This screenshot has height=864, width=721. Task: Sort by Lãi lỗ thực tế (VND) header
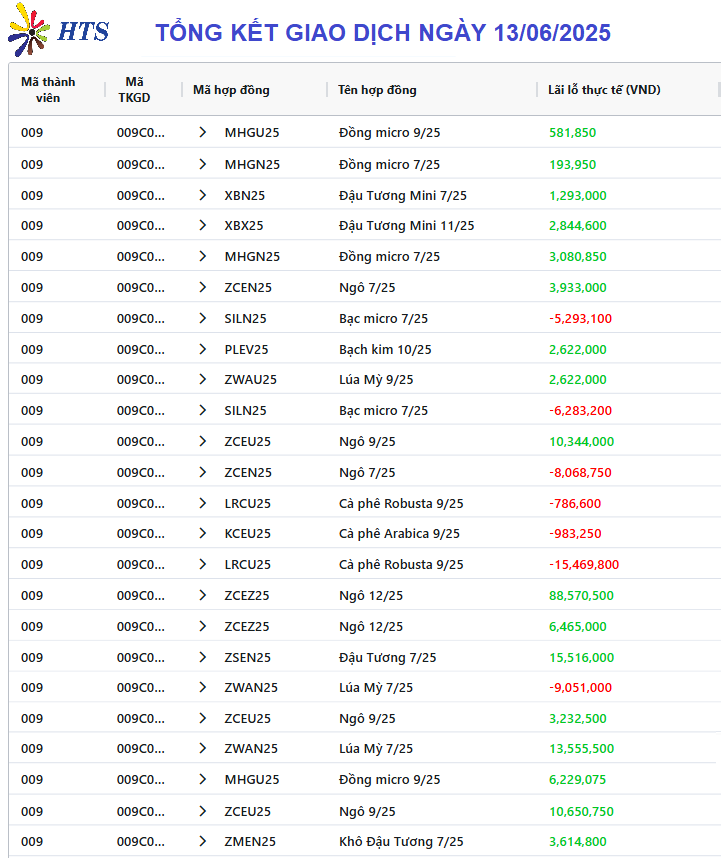pyautogui.click(x=604, y=90)
